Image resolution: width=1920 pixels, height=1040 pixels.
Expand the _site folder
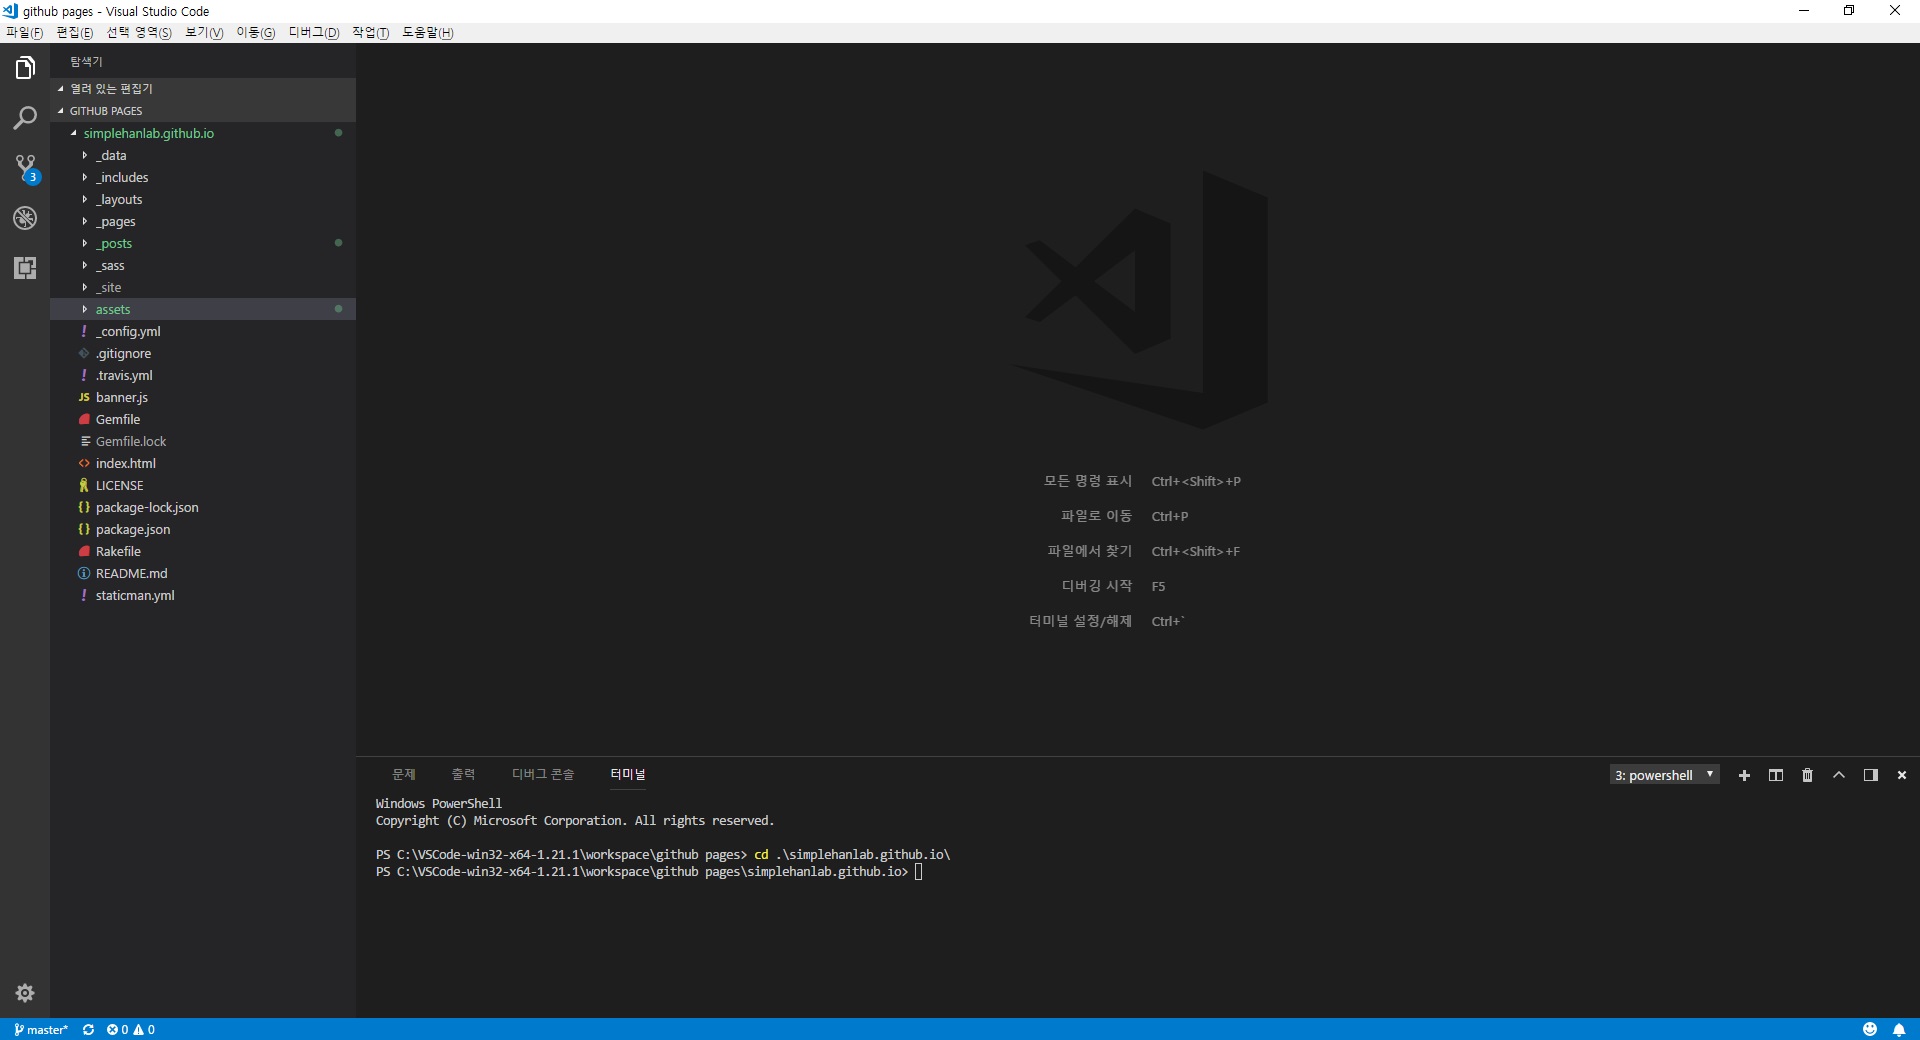point(203,287)
